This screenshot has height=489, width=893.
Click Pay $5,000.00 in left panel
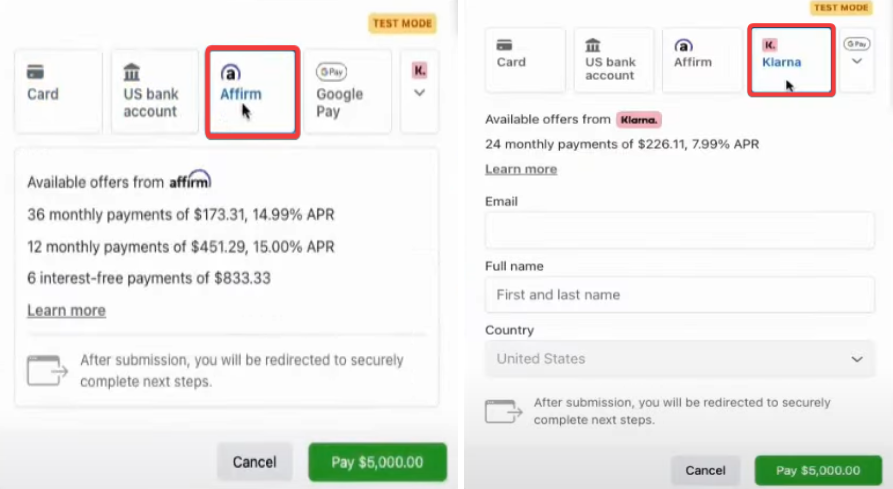[377, 462]
